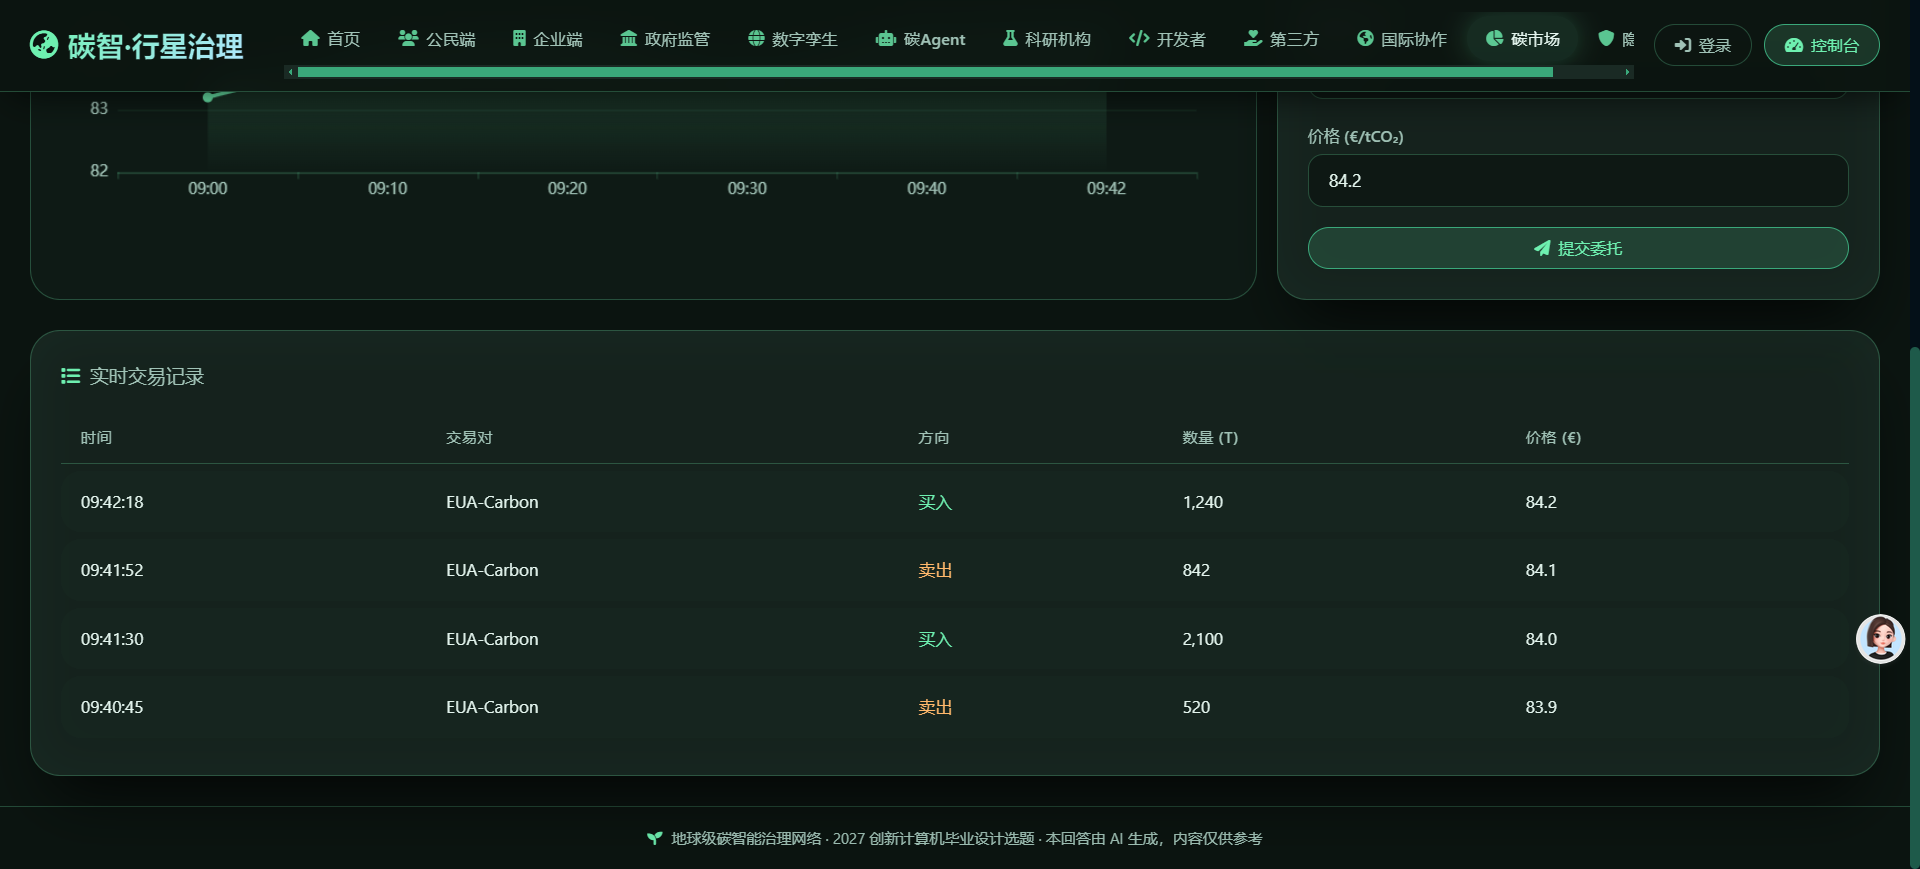
Task: Click the 碳智·行星治理 globe logo
Action: coord(44,45)
